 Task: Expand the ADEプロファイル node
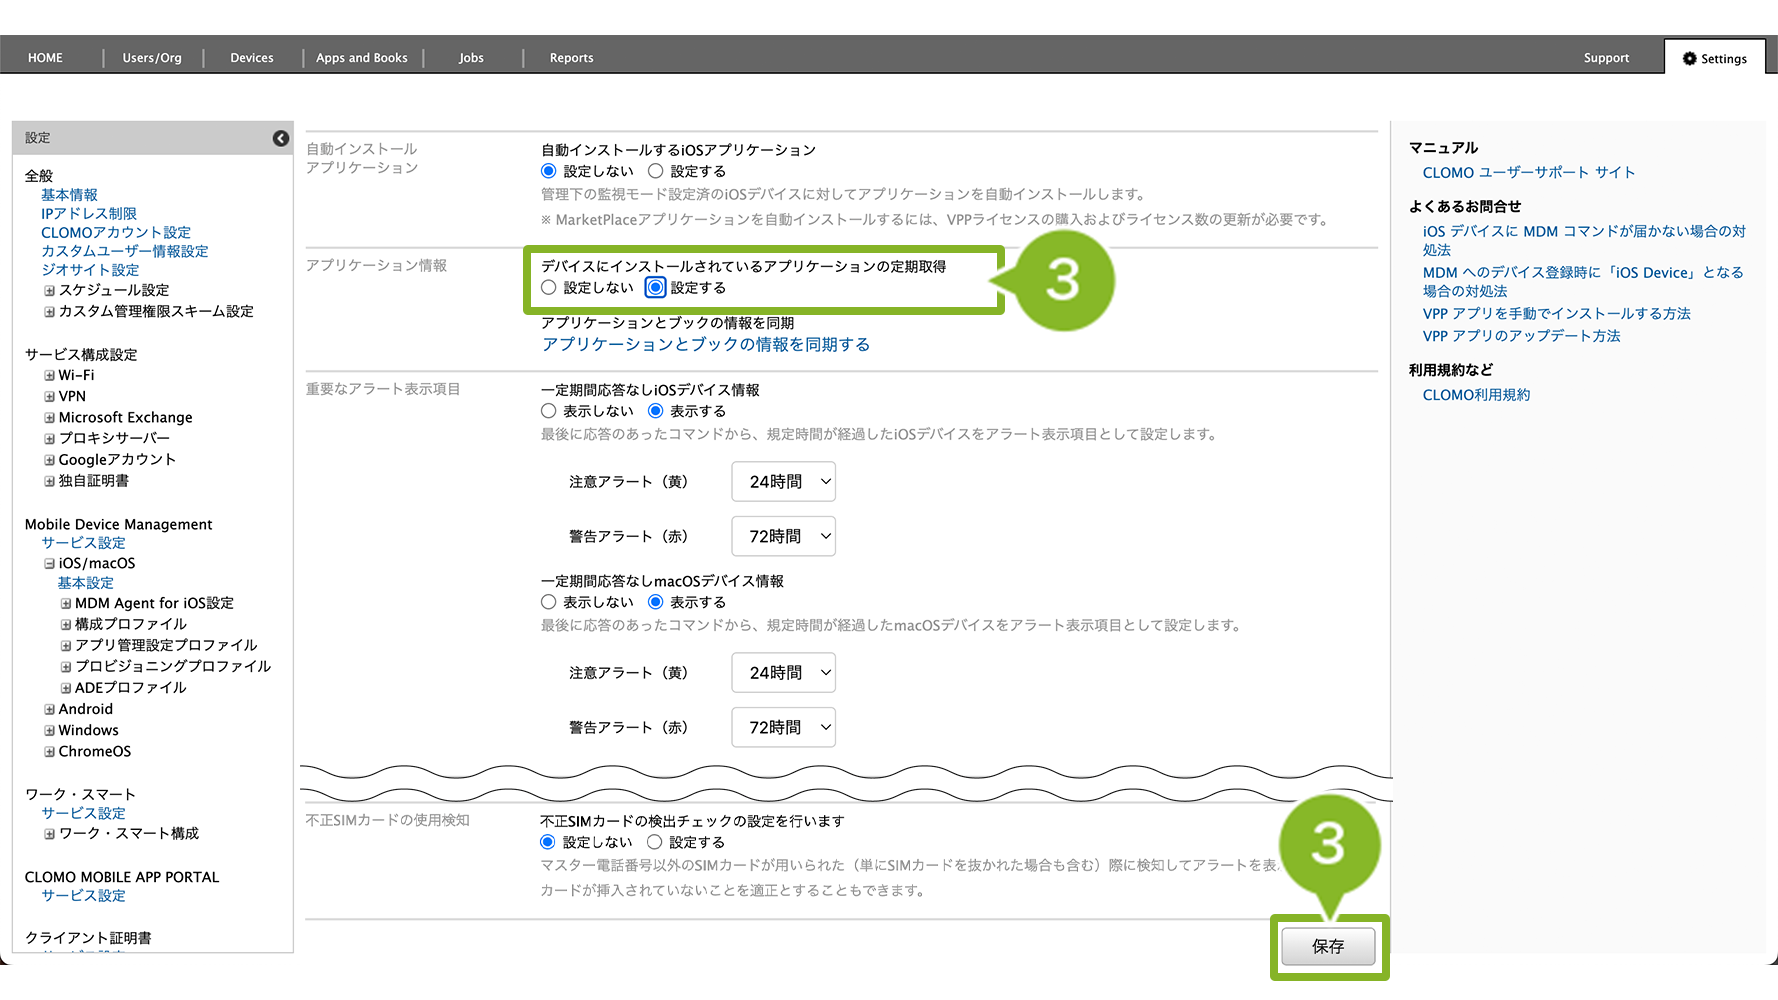(66, 688)
